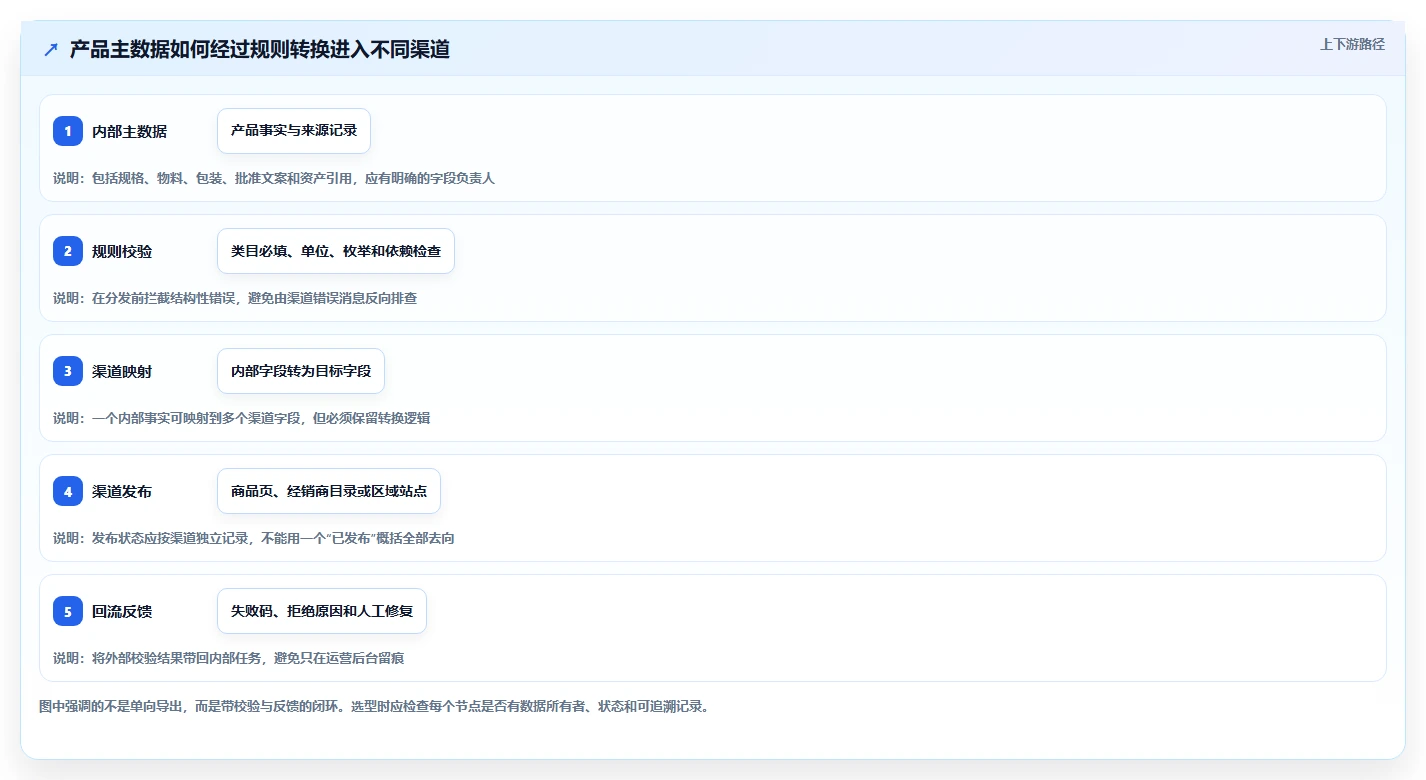Click the footer note starting 图中强调的不是单向导出
Image resolution: width=1426 pixels, height=780 pixels.
coord(374,706)
